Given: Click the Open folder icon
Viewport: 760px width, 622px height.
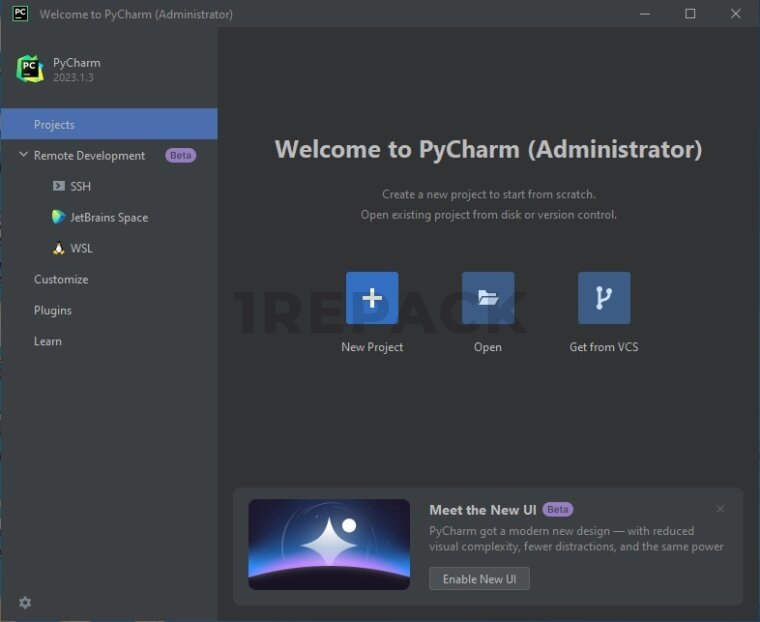Looking at the screenshot, I should pyautogui.click(x=488, y=298).
